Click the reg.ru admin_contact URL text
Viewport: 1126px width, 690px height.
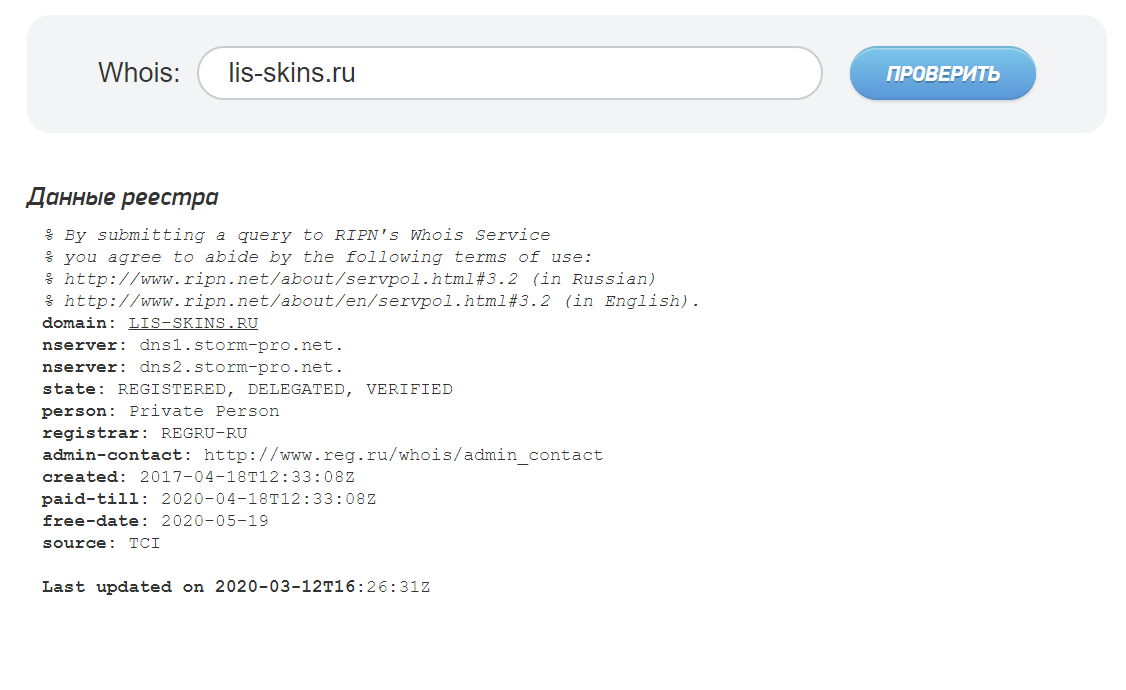click(404, 455)
